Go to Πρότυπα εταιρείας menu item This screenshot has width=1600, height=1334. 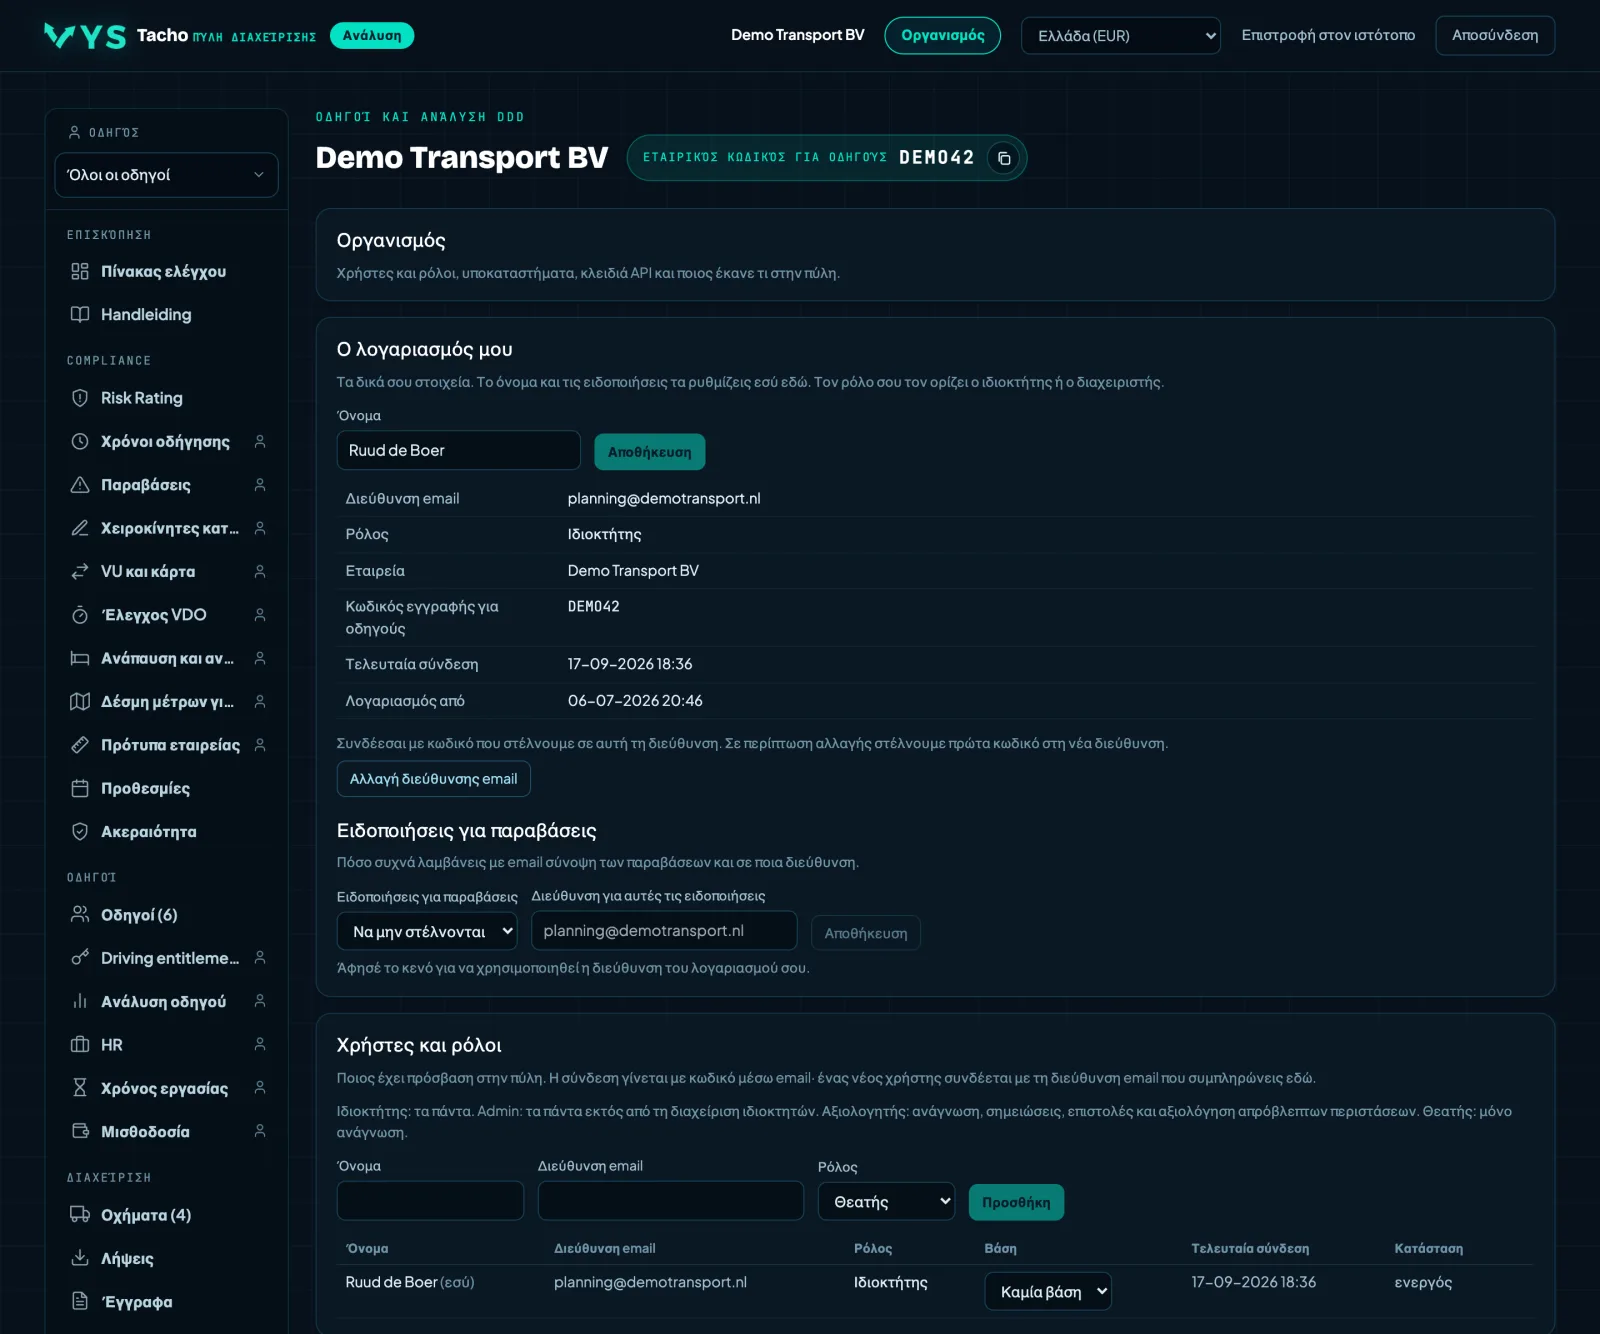[x=169, y=745]
